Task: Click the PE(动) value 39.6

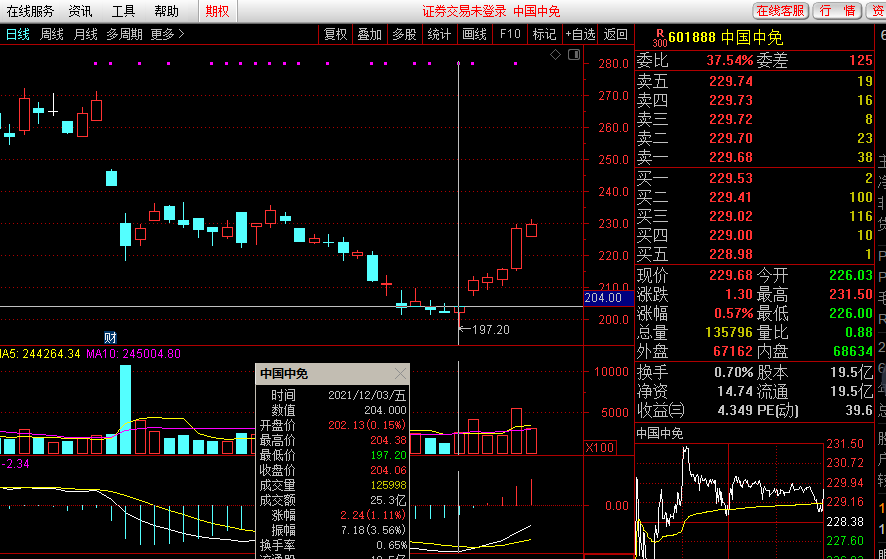Action: click(x=859, y=410)
